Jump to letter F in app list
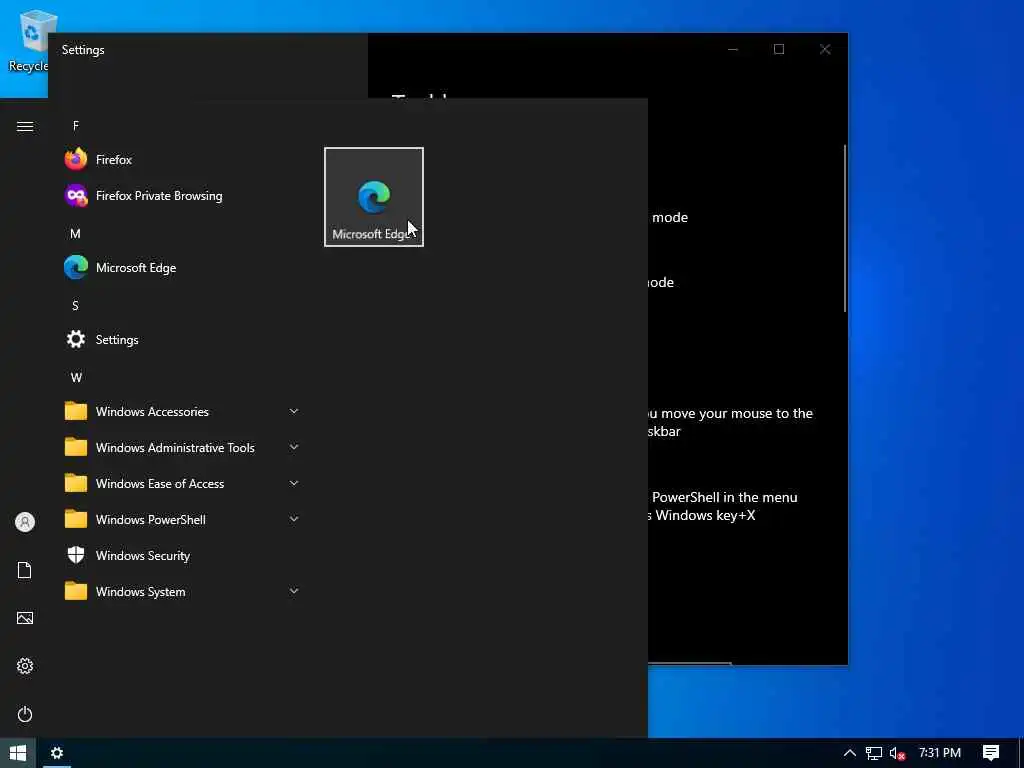The height and width of the screenshot is (768, 1024). [76, 126]
